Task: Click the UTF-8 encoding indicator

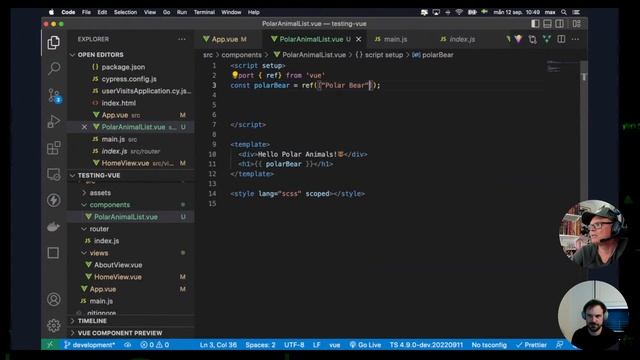Action: (x=294, y=345)
